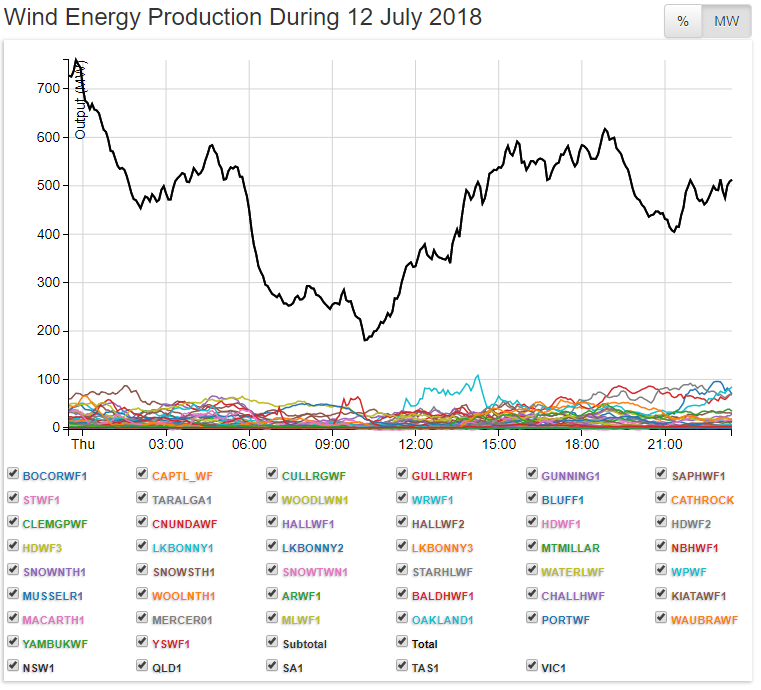The width and height of the screenshot is (761, 690).
Task: Toggle the Subtotal checkbox
Action: point(273,644)
